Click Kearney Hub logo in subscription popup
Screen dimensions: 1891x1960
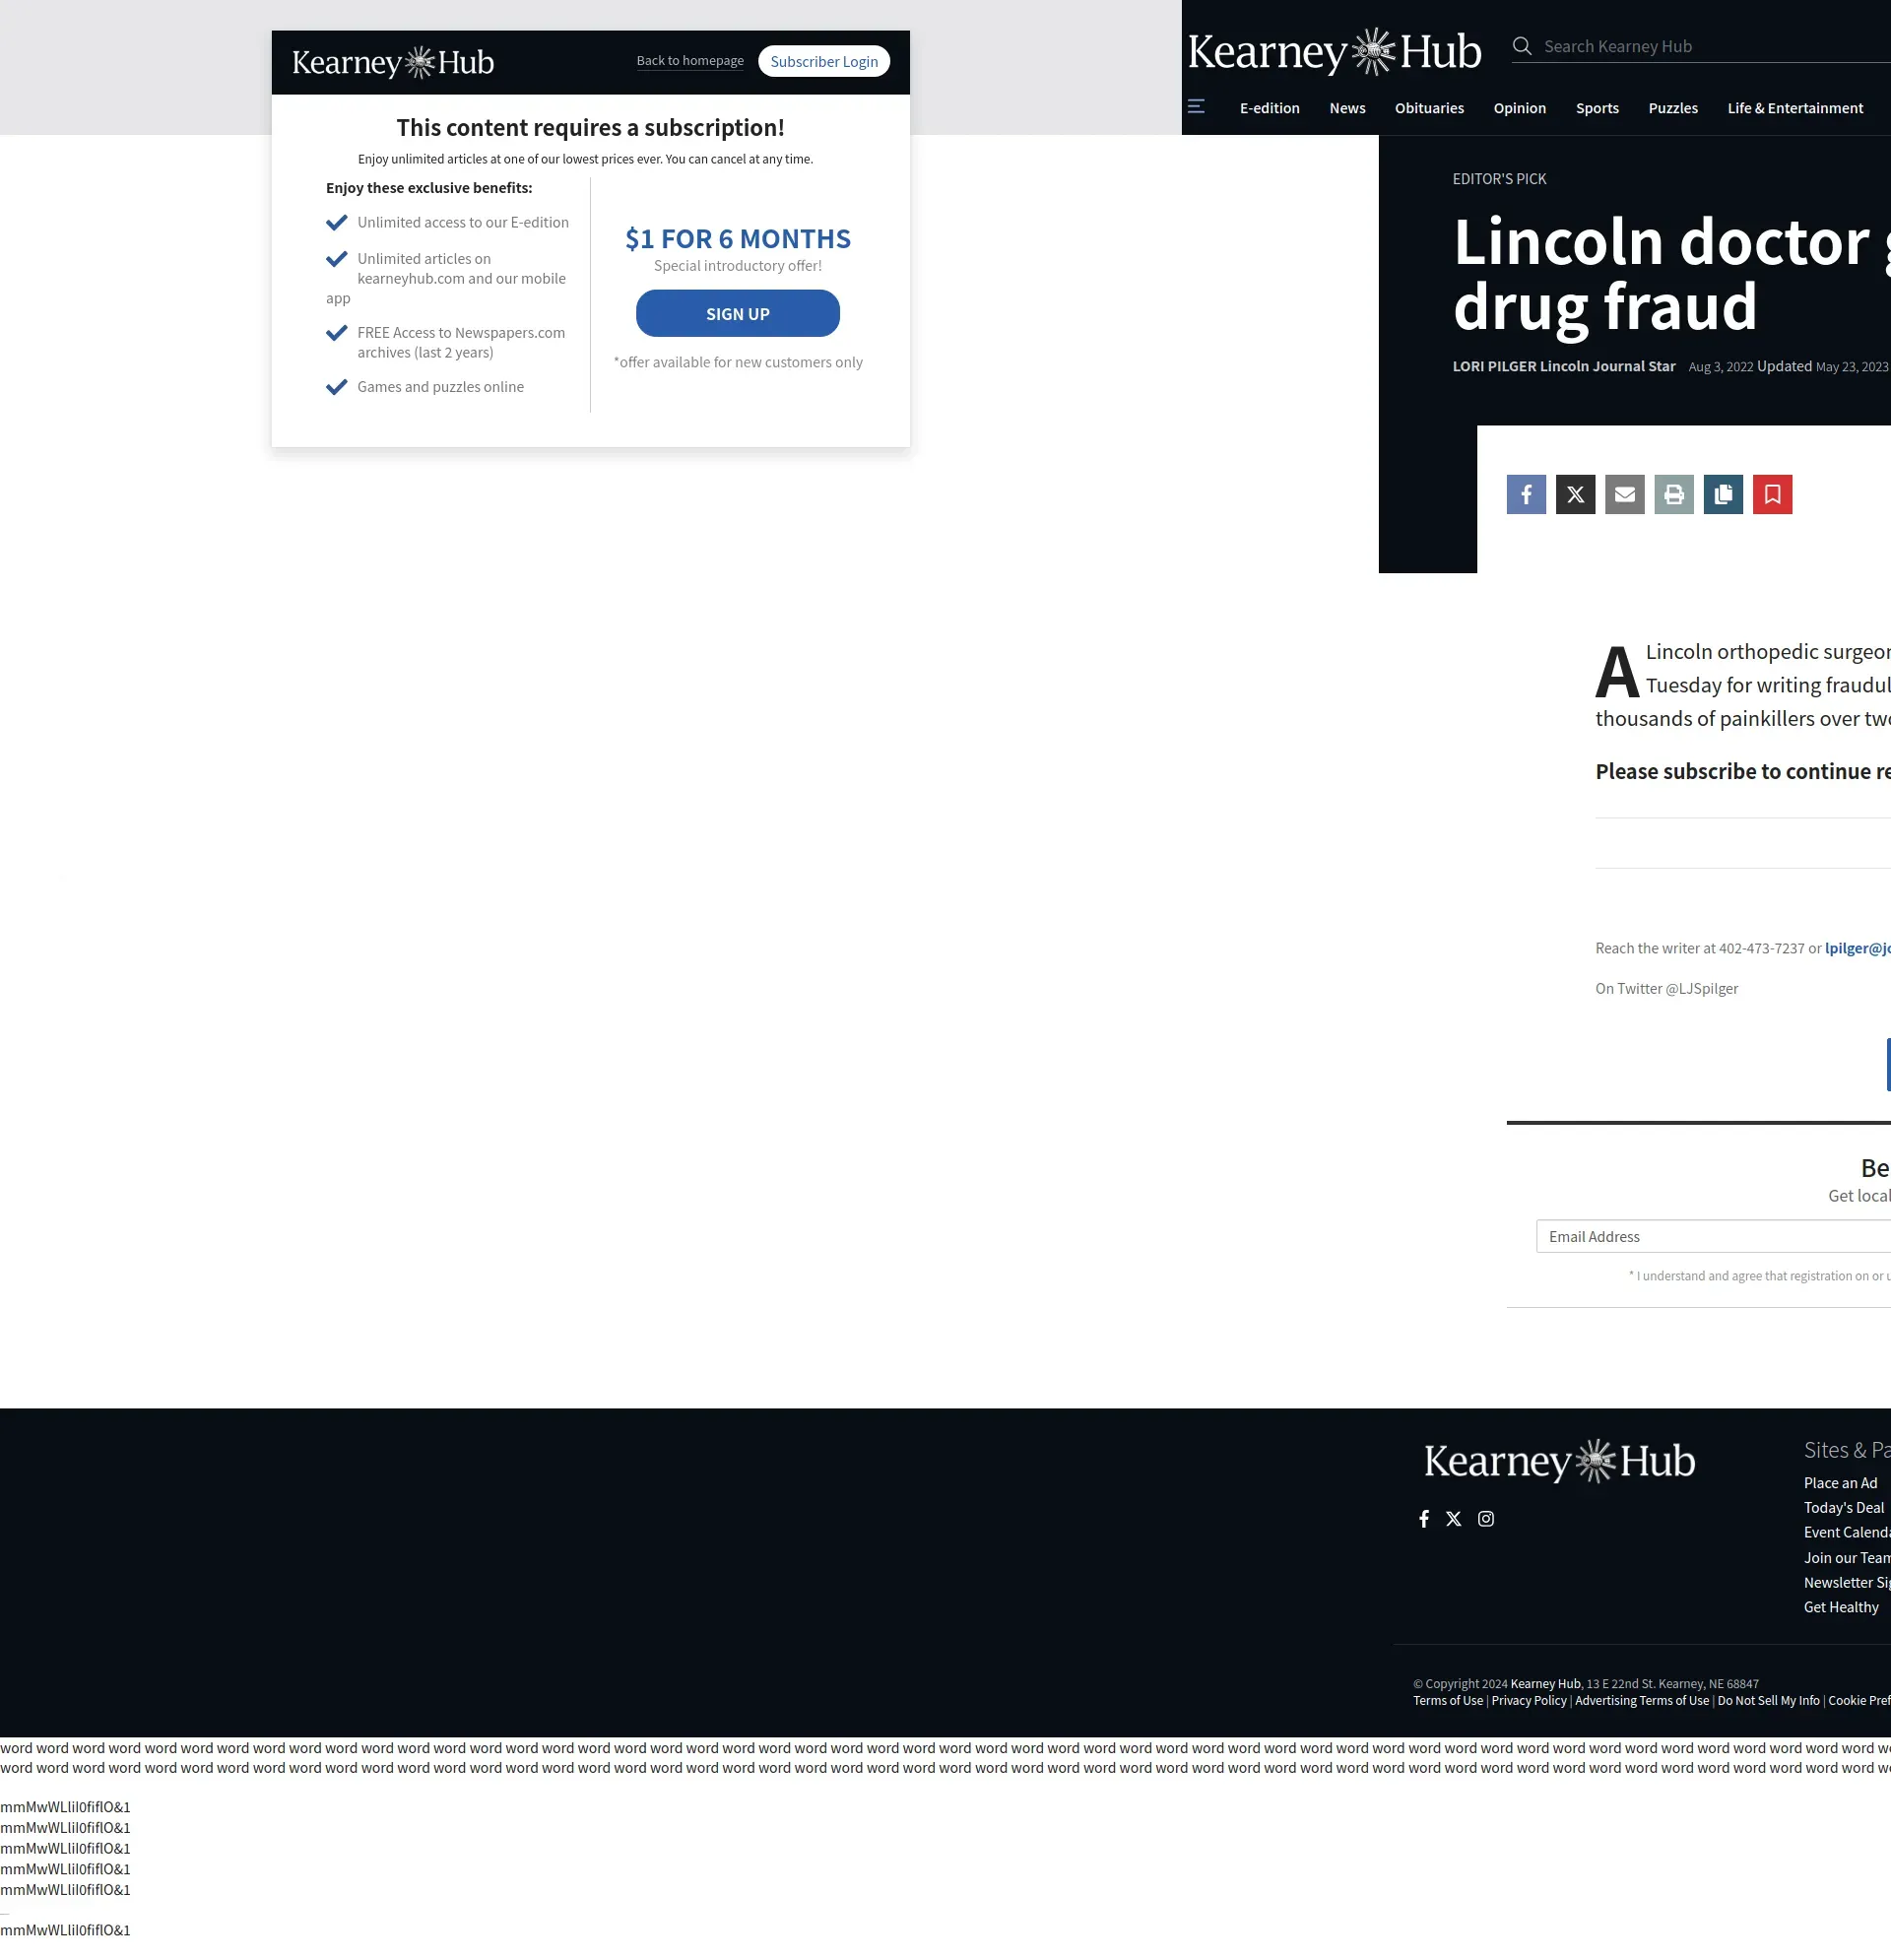(x=393, y=62)
